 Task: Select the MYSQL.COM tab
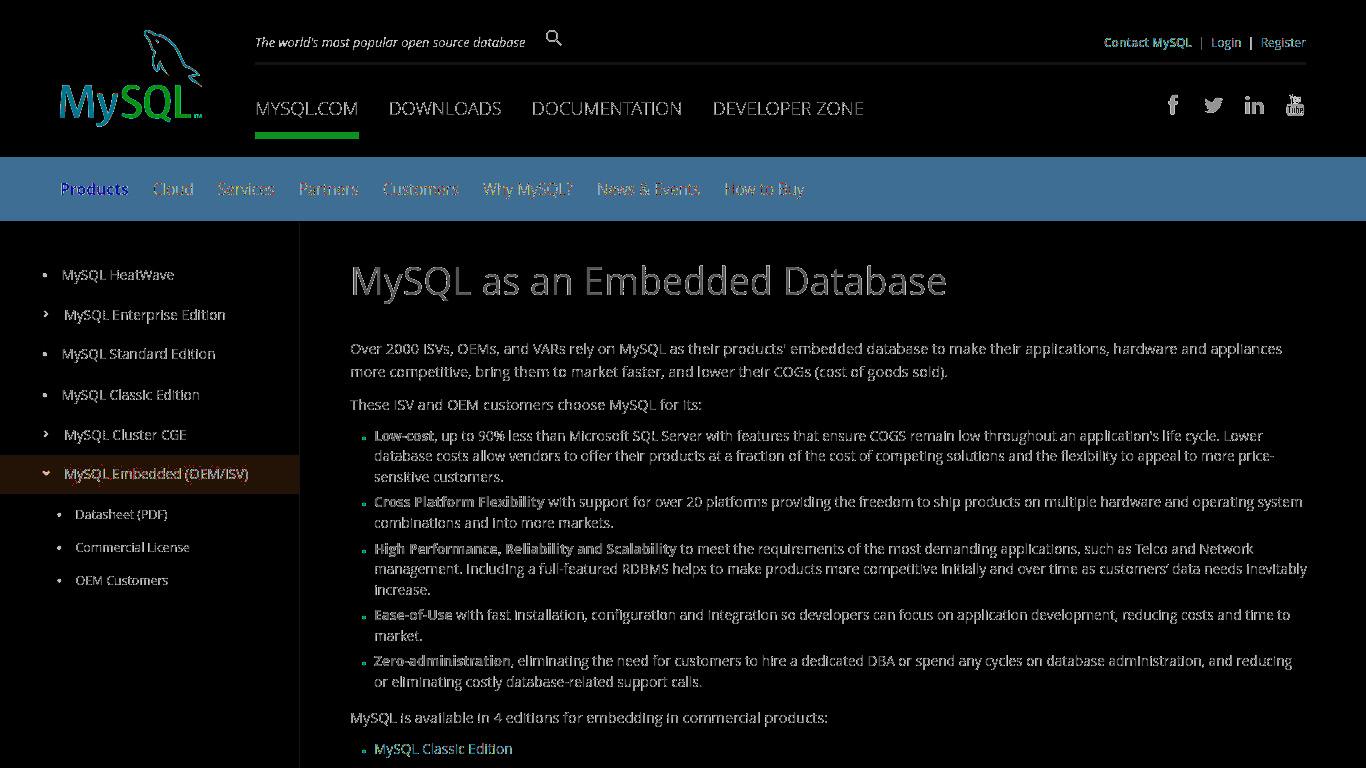pyautogui.click(x=306, y=108)
